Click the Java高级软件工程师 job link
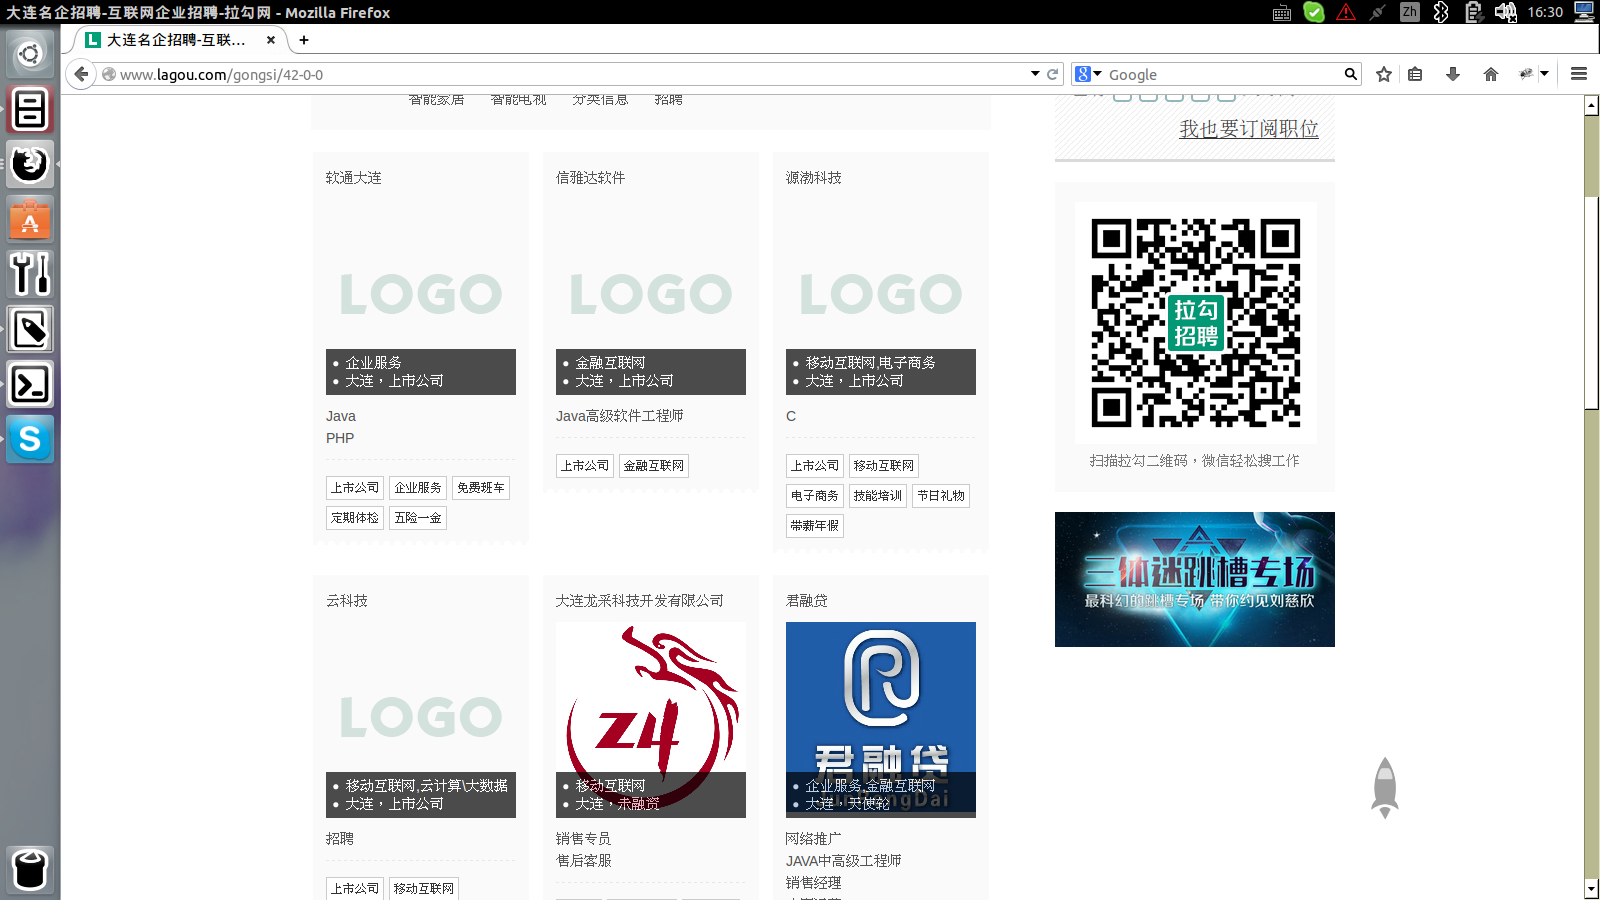This screenshot has height=900, width=1600. (620, 416)
